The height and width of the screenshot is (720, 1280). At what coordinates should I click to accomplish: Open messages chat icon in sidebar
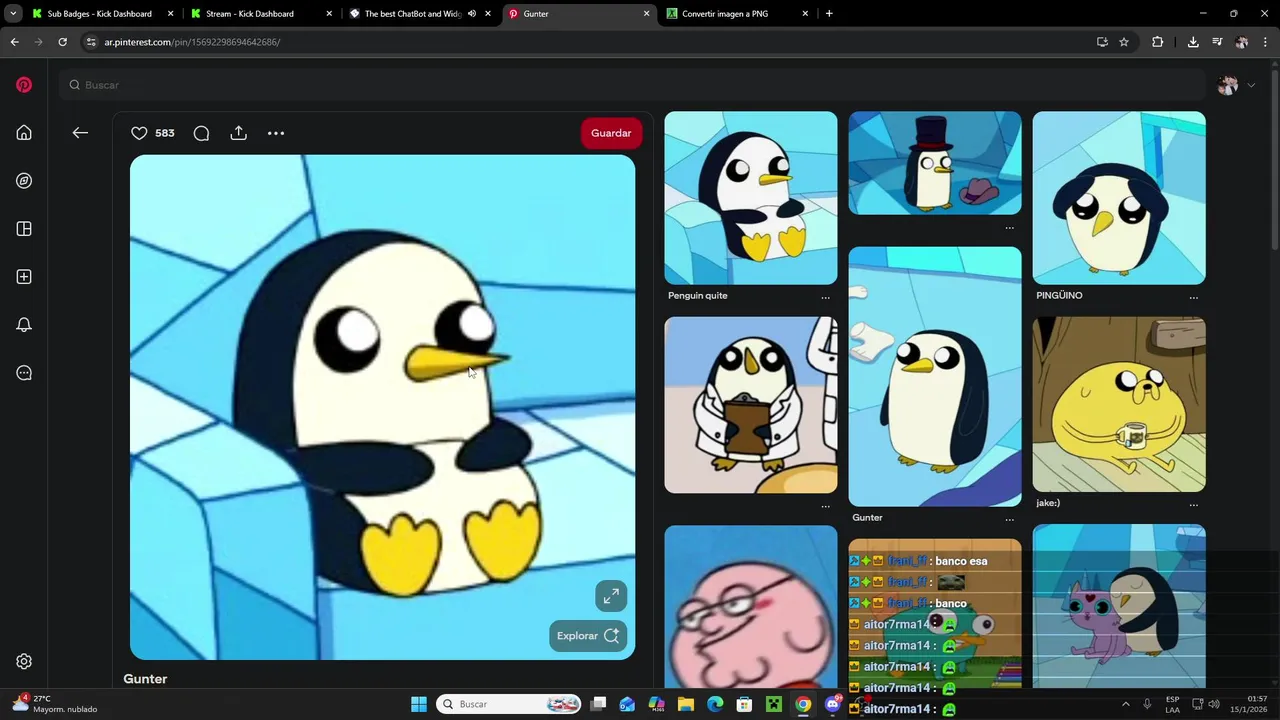[24, 373]
